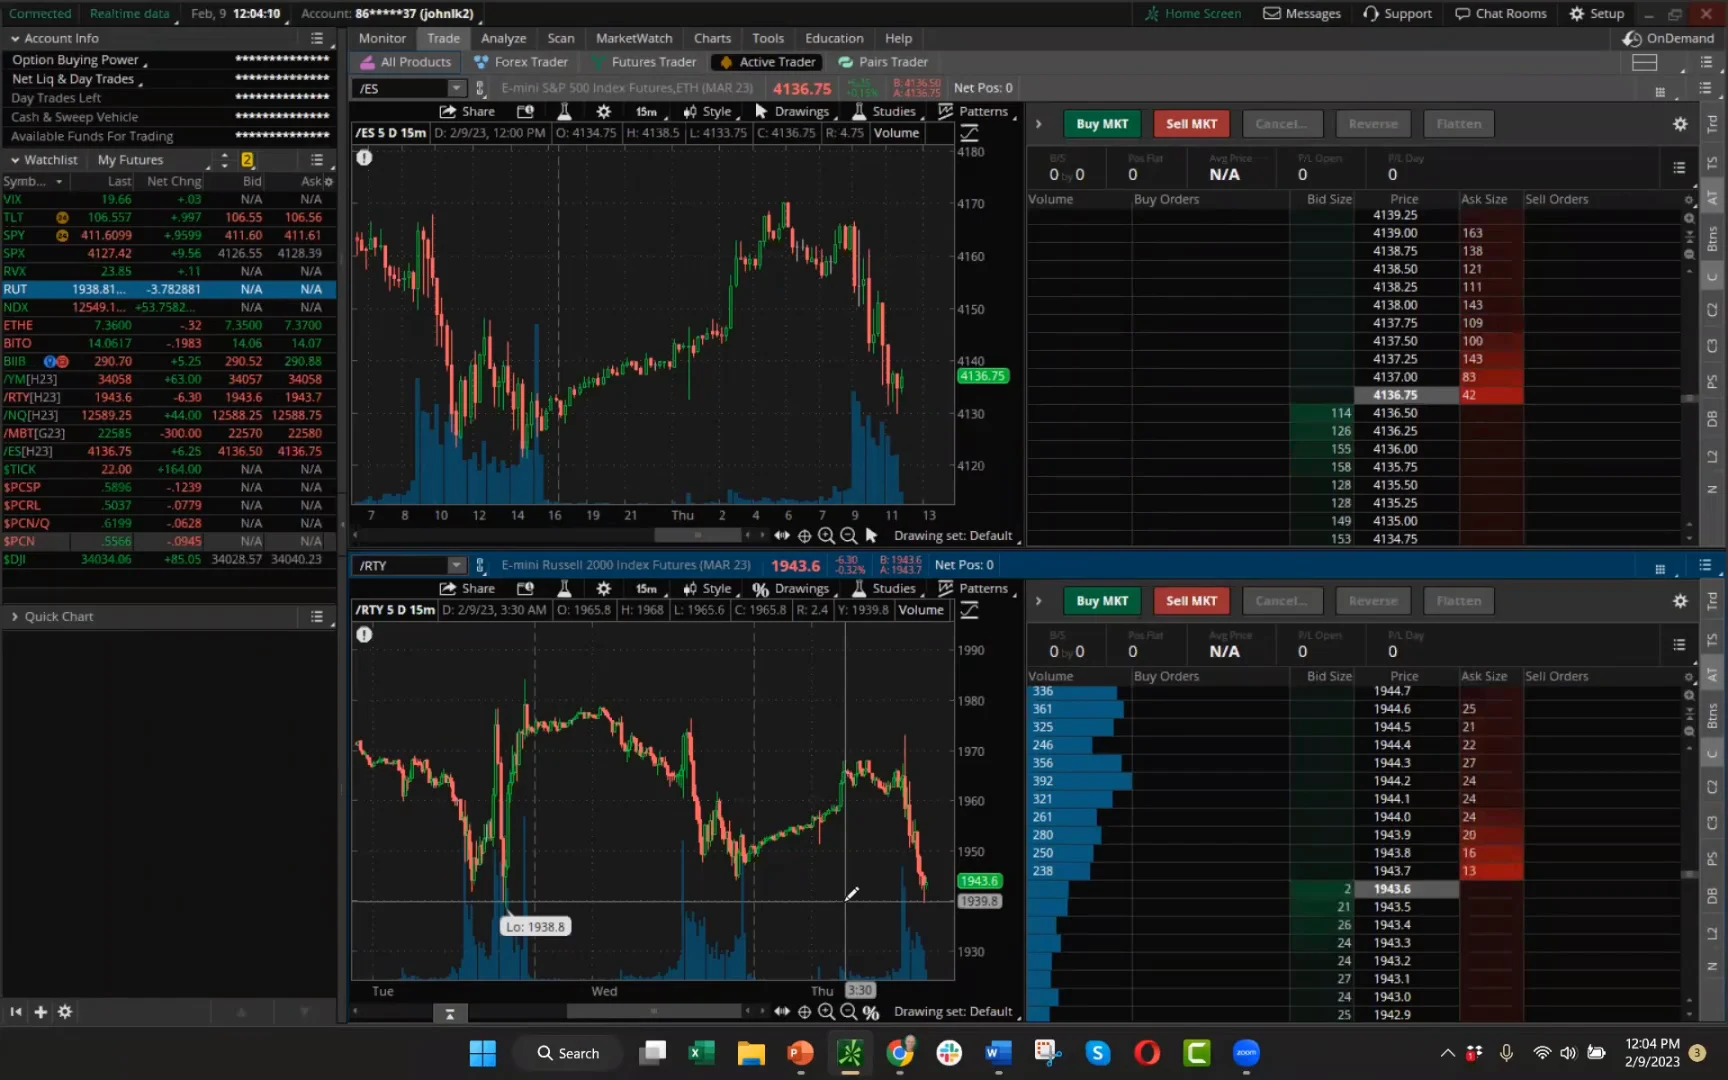Open Windows taskbar Search
This screenshot has width=1728, height=1080.
click(567, 1053)
